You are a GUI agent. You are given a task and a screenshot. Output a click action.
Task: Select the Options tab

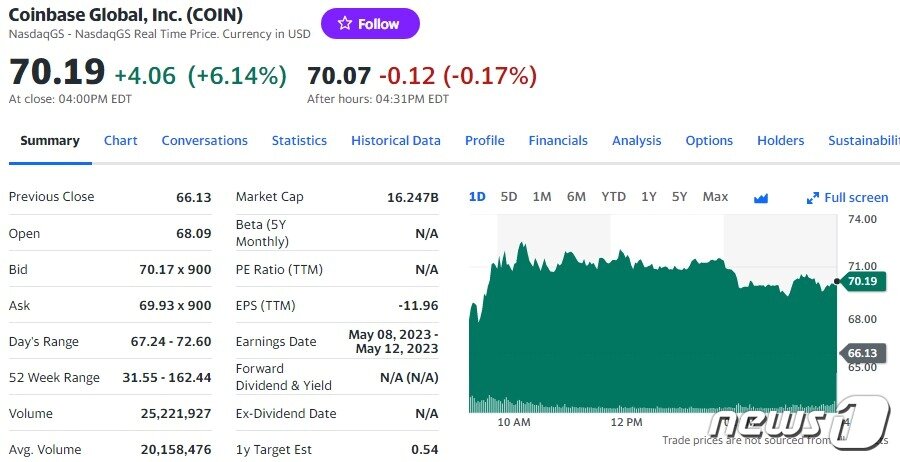coord(709,141)
